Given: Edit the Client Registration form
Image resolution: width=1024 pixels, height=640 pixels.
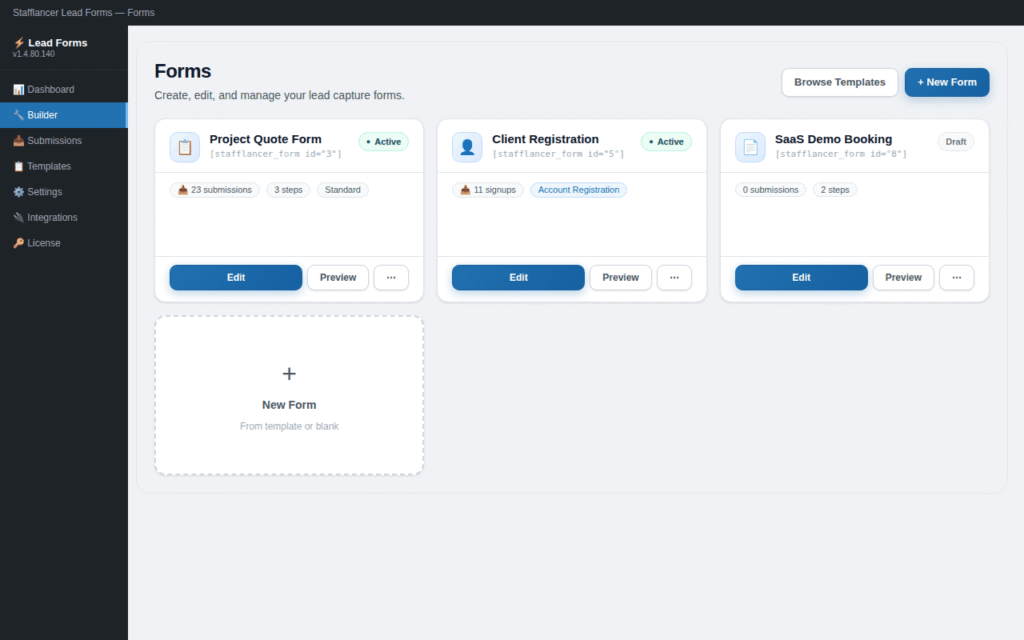Looking at the screenshot, I should (x=519, y=278).
